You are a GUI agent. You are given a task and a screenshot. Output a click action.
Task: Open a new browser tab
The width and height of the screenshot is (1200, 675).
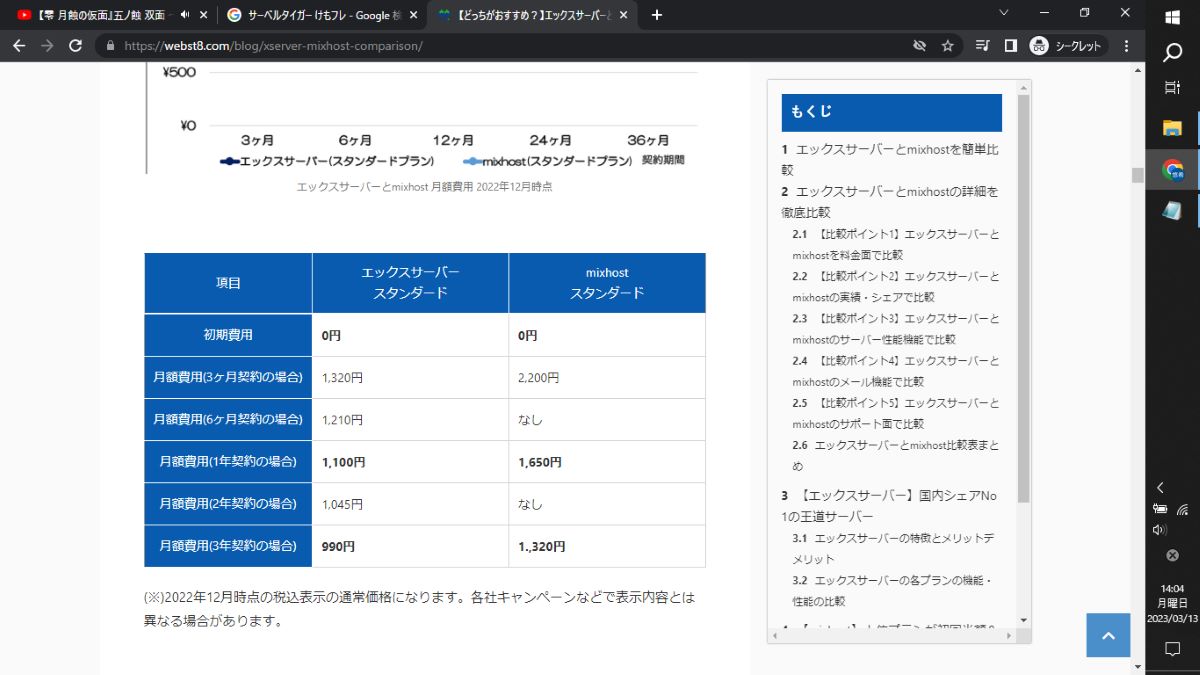point(657,15)
